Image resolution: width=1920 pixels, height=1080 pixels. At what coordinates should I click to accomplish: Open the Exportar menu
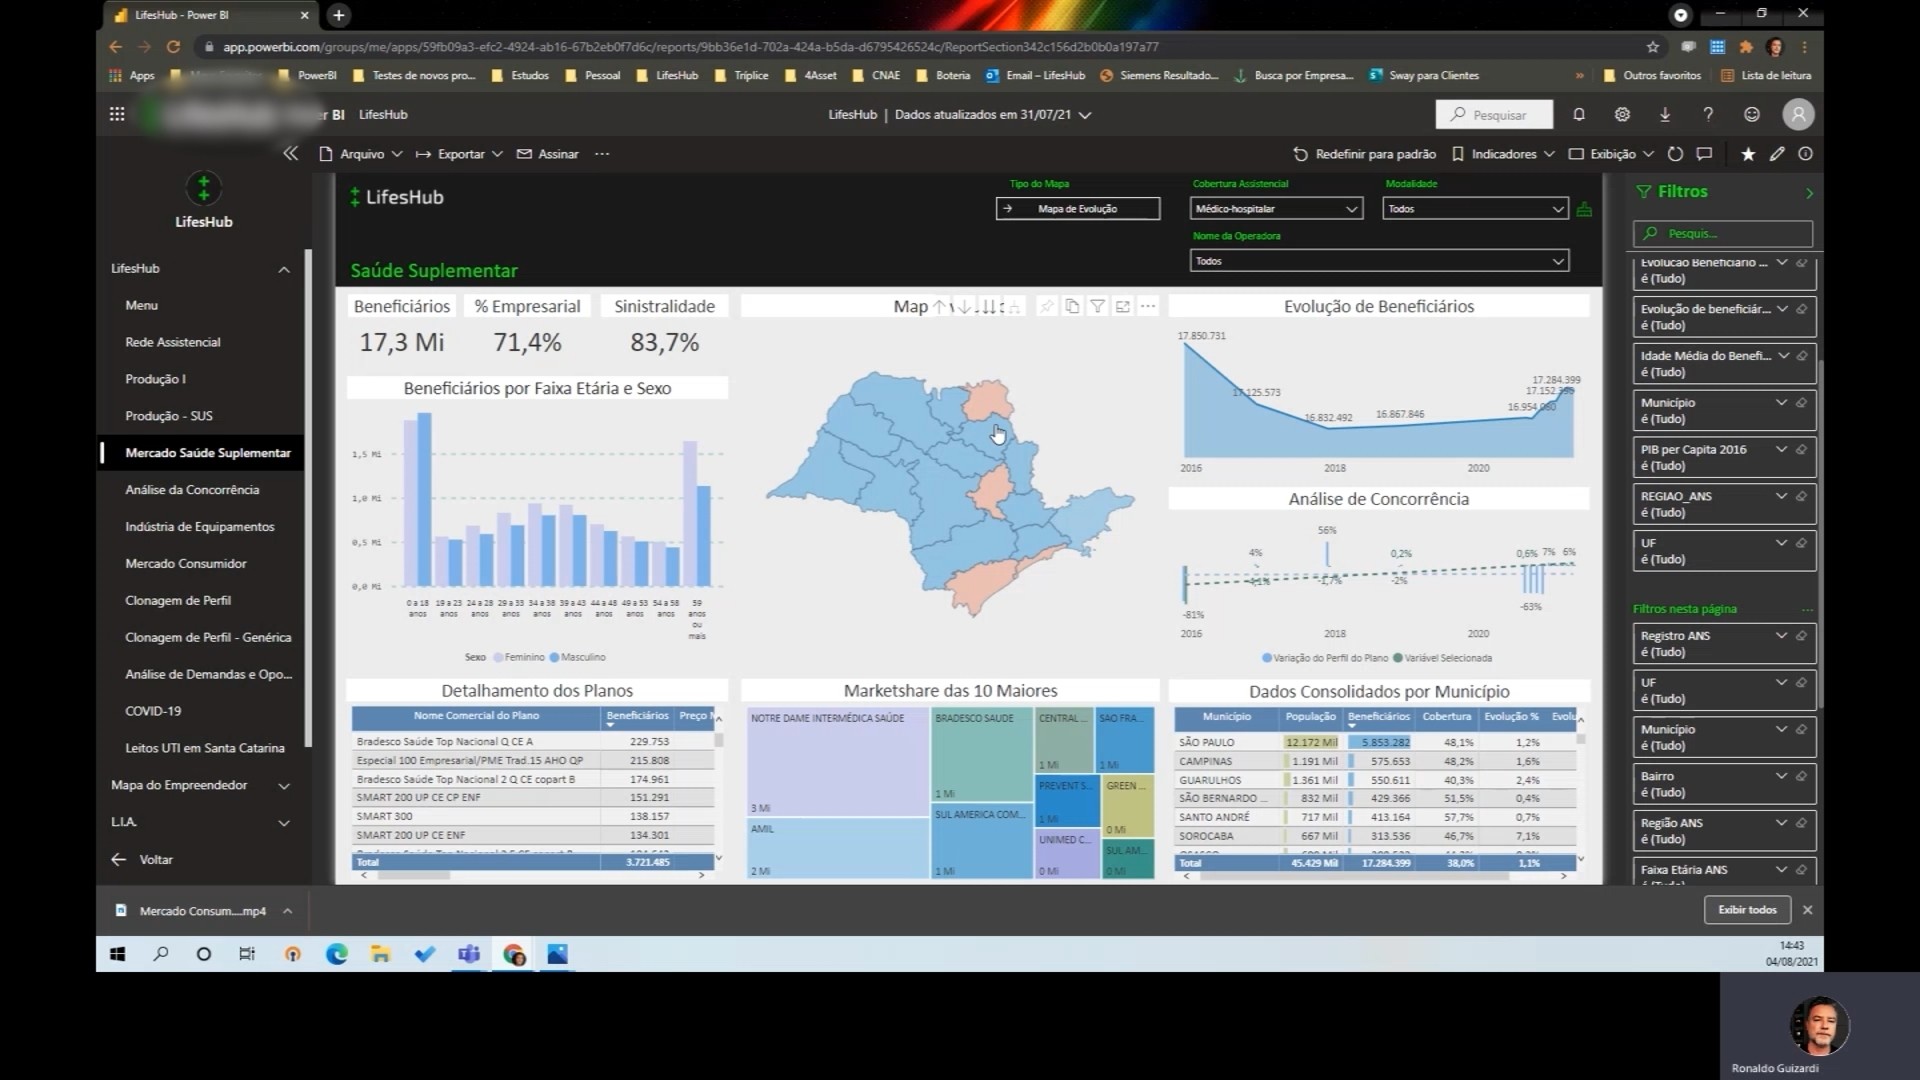(460, 154)
